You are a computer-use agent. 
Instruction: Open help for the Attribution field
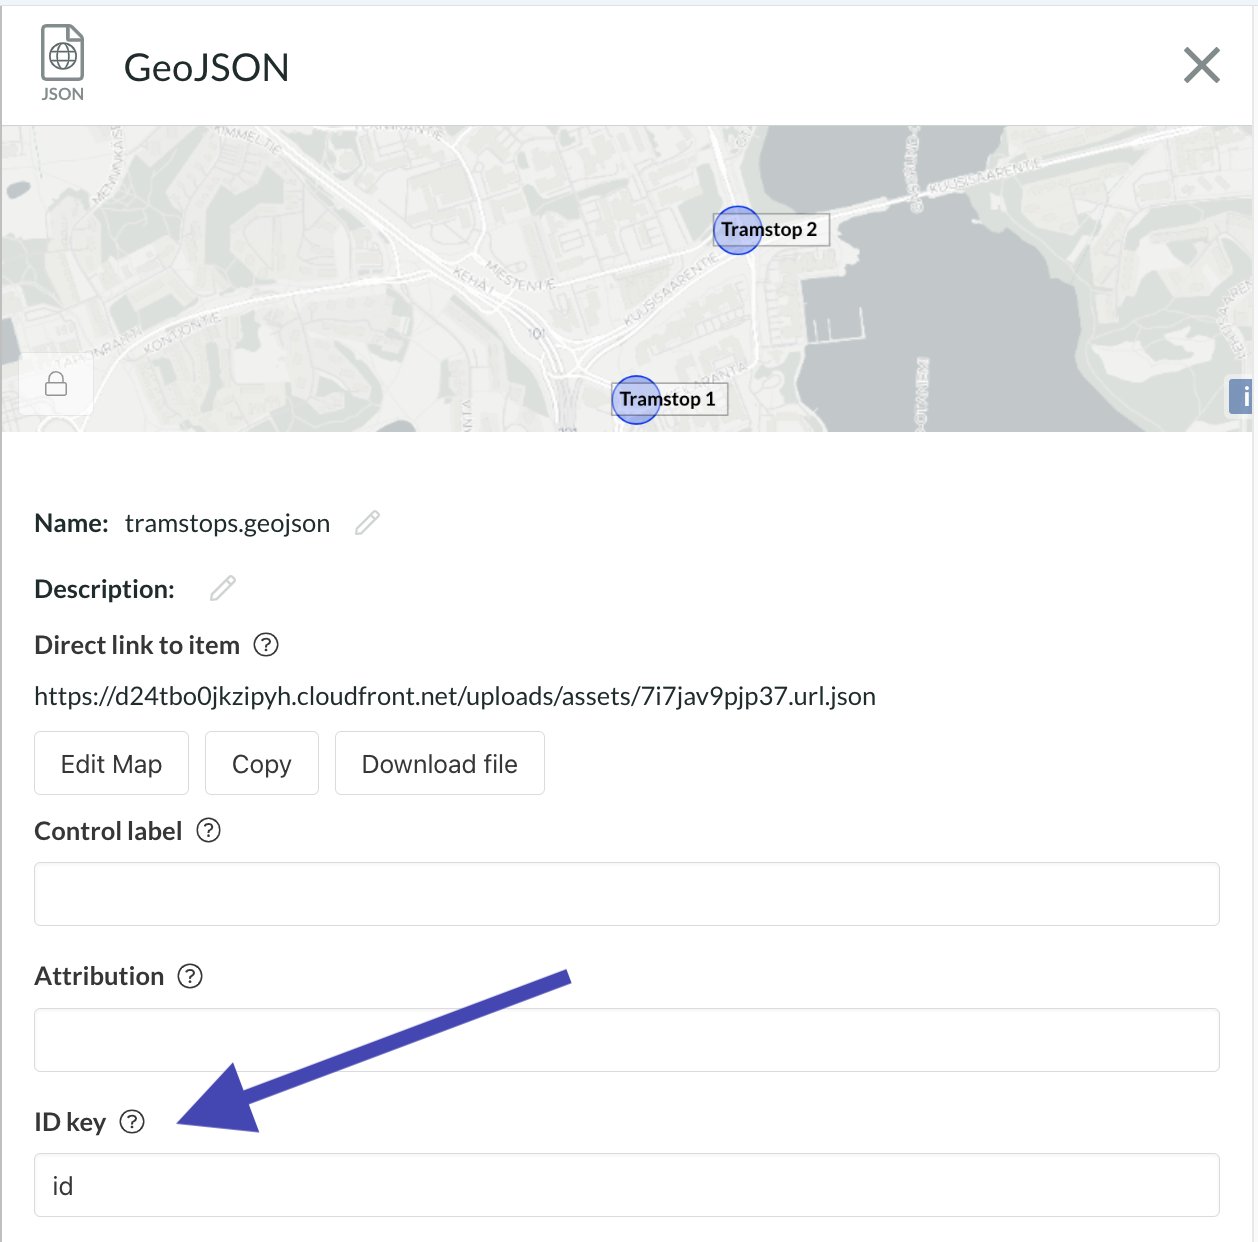pyautogui.click(x=191, y=976)
